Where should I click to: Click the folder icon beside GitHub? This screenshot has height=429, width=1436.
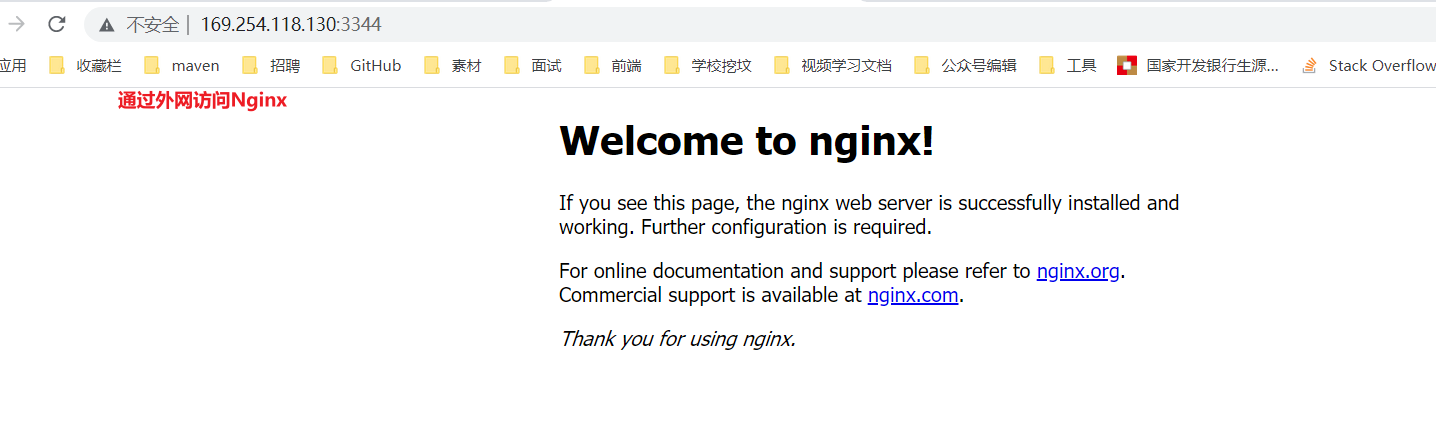pos(330,66)
